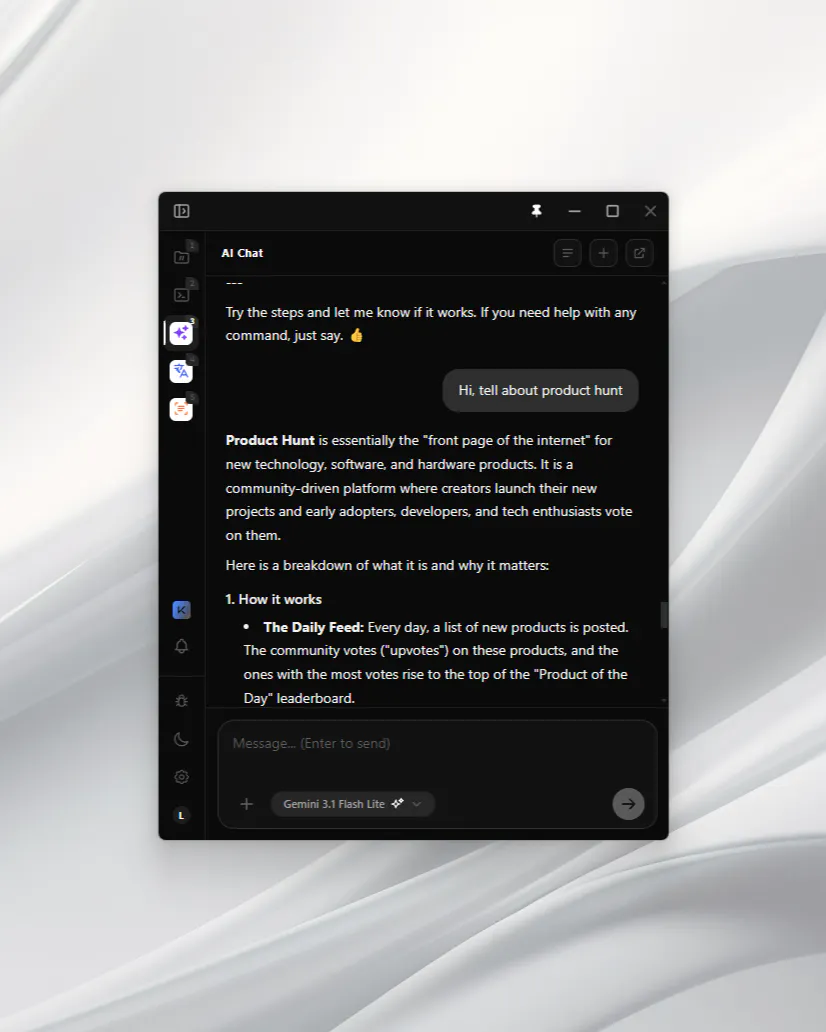Open settings gear icon

(182, 777)
